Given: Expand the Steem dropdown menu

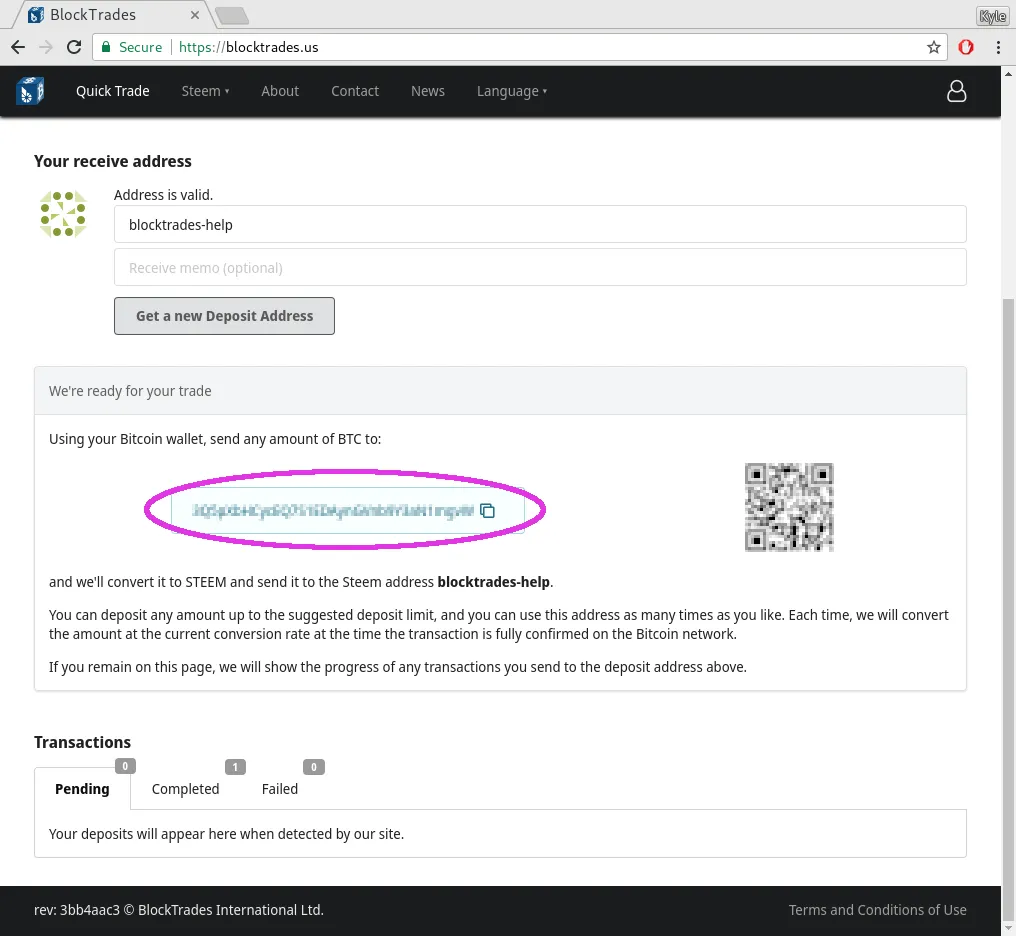Looking at the screenshot, I should pos(205,91).
